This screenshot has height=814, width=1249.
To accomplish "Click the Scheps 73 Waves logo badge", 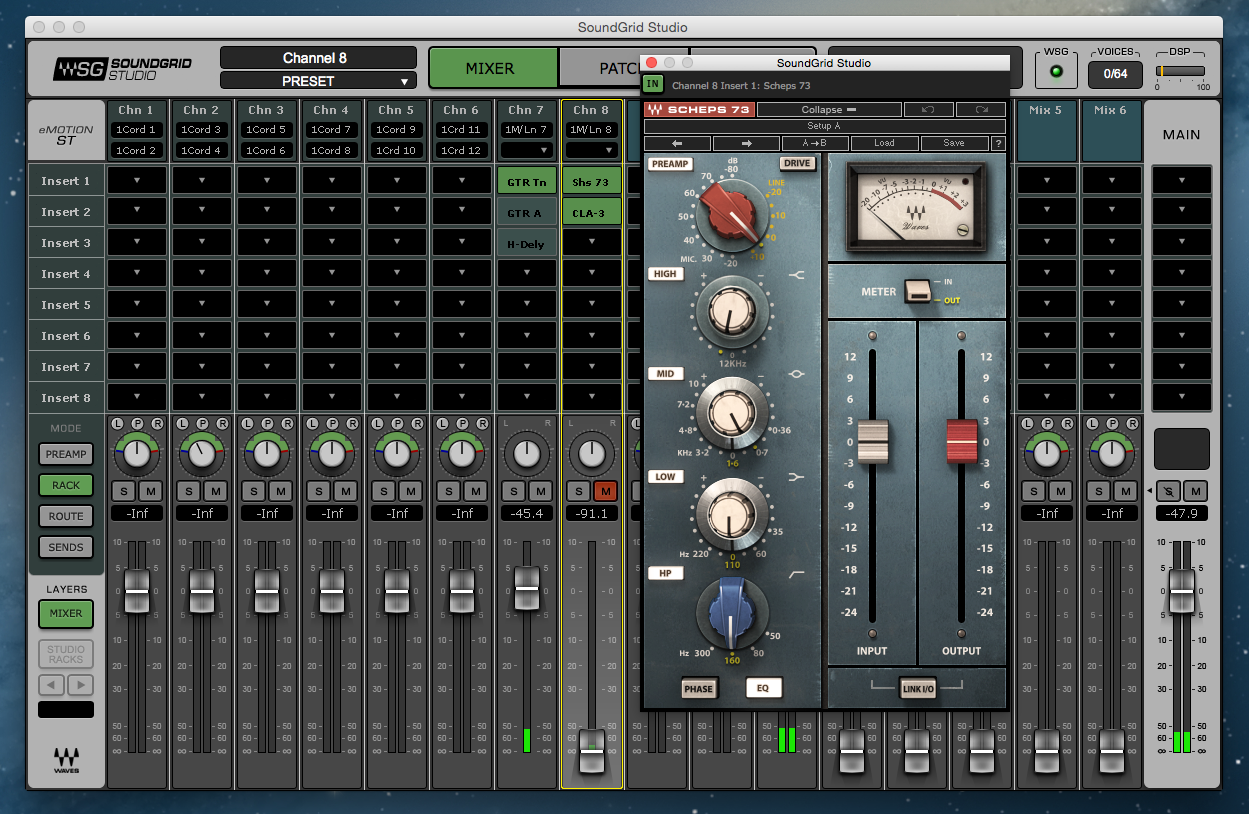I will [x=700, y=110].
